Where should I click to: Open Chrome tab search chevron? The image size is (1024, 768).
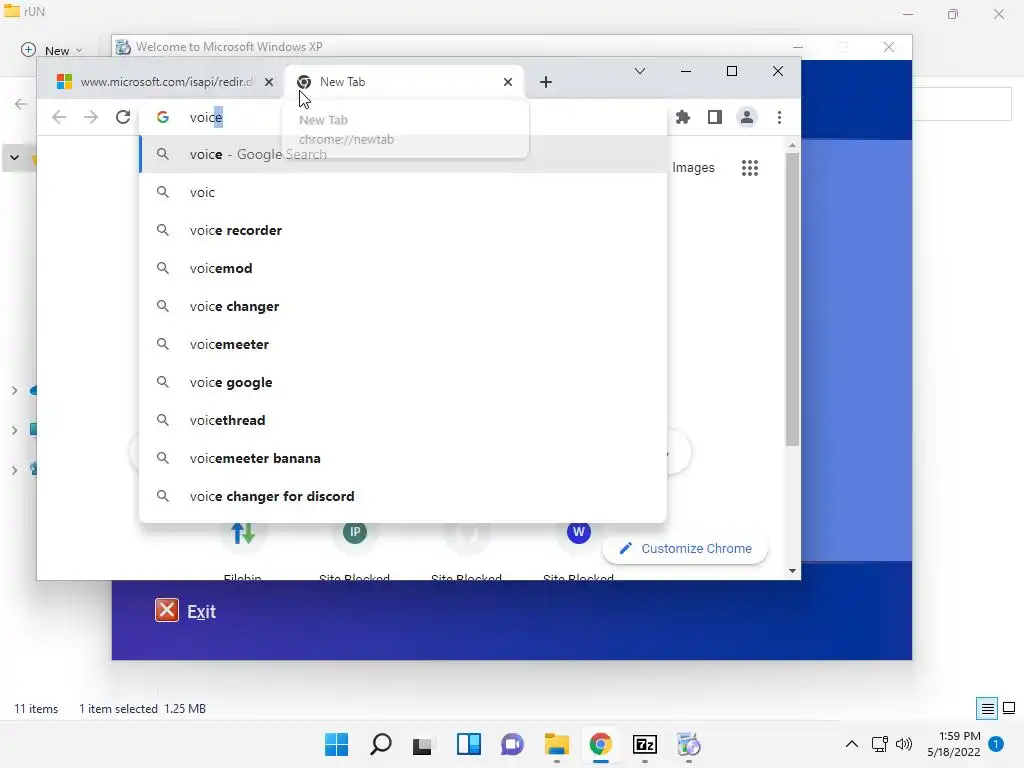[640, 71]
